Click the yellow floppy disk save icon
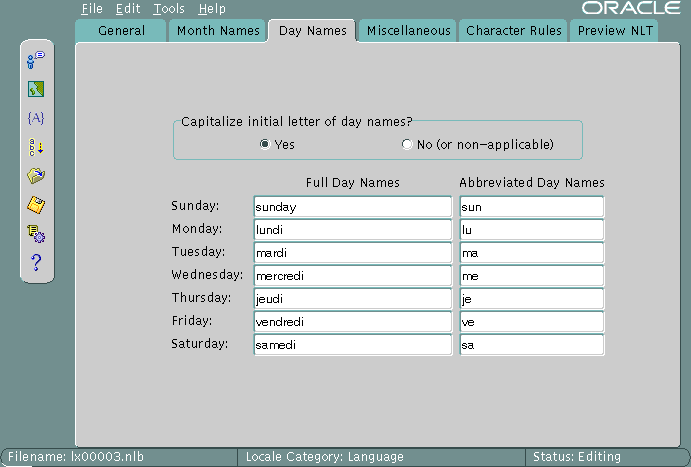Image resolution: width=691 pixels, height=467 pixels. [36, 205]
